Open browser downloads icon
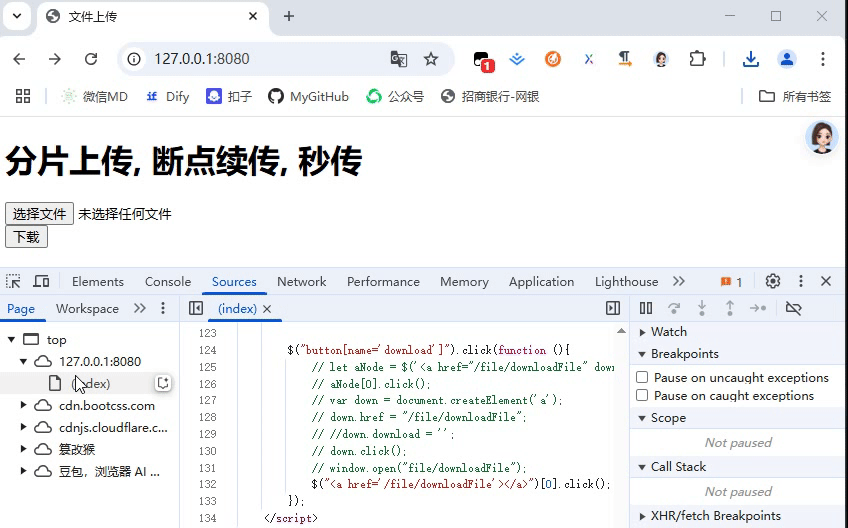 click(751, 58)
